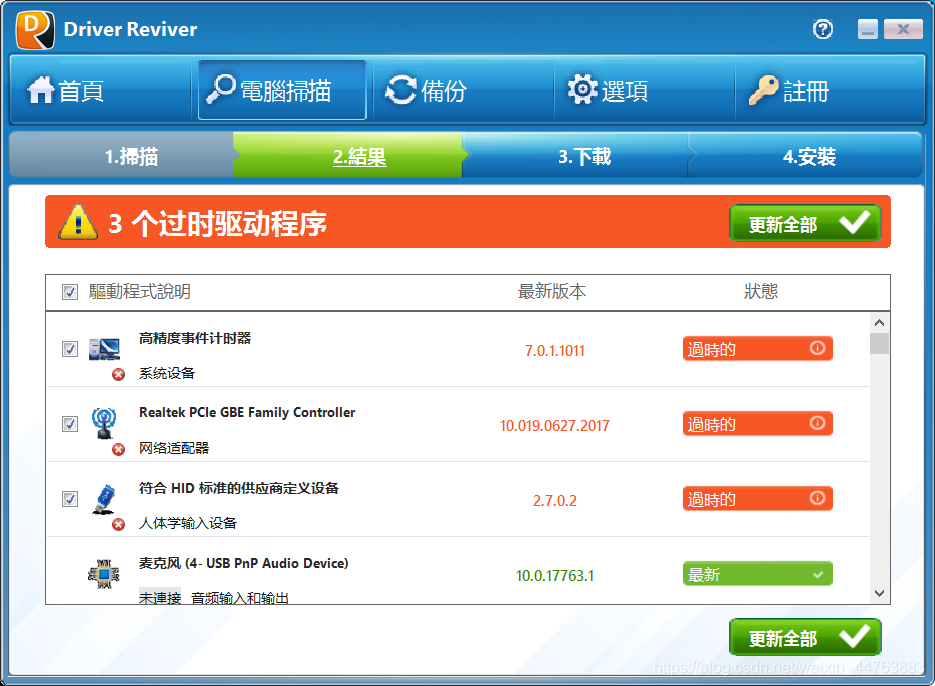This screenshot has width=935, height=686.
Task: Click the house icon next to 首頁
Action: 41,90
